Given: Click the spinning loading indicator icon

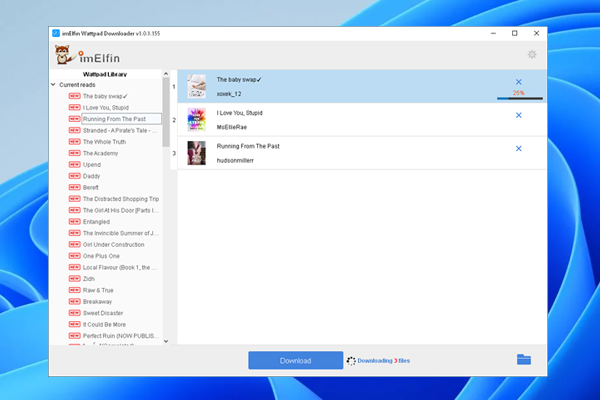Looking at the screenshot, I should [x=351, y=361].
